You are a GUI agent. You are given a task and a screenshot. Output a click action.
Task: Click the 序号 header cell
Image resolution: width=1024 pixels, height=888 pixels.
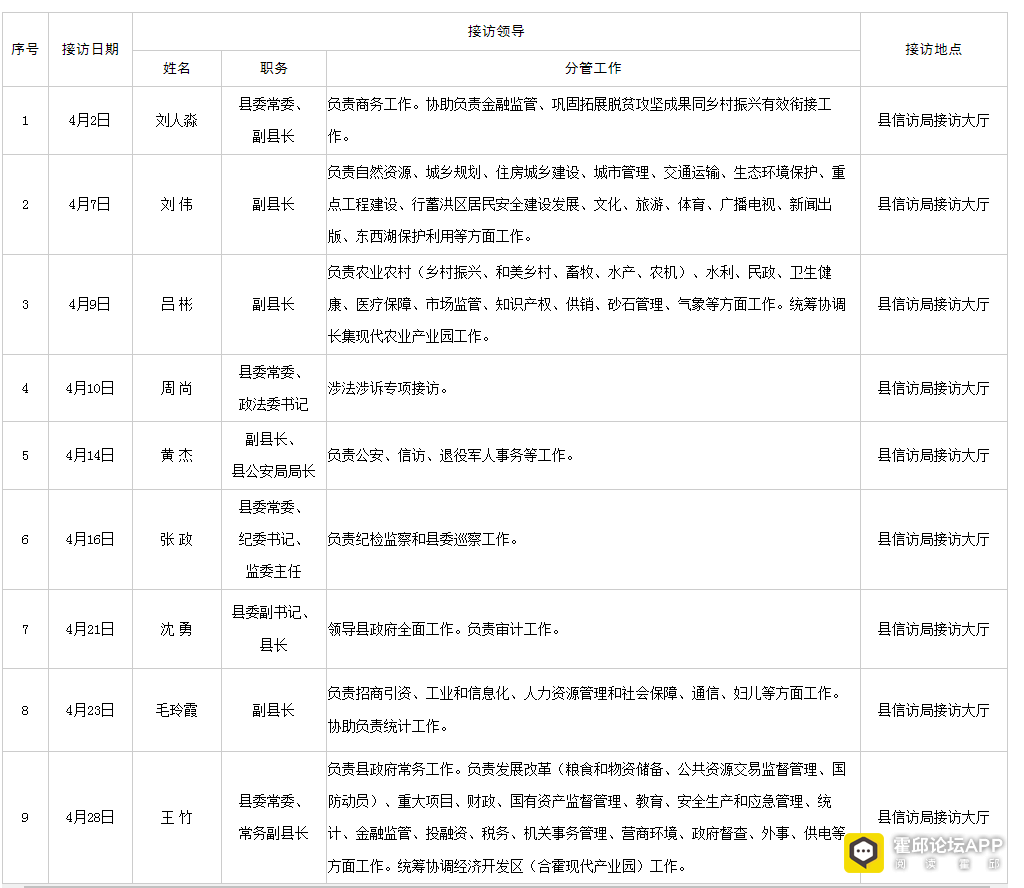pyautogui.click(x=25, y=50)
